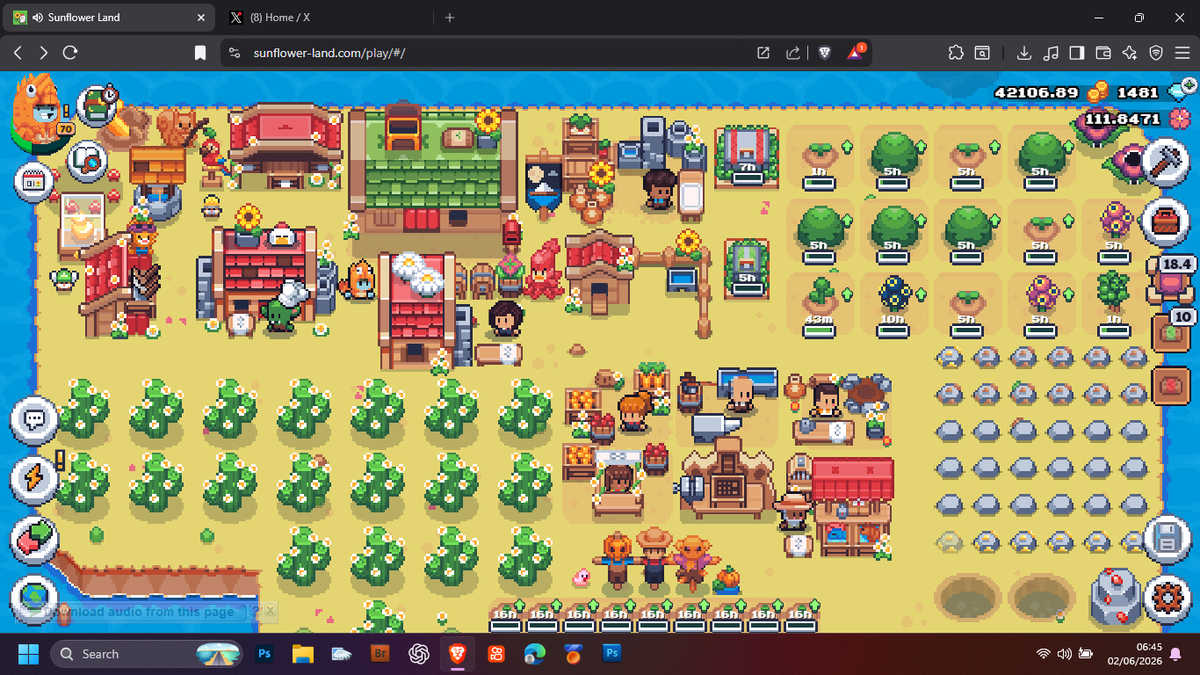The height and width of the screenshot is (675, 1200).
Task: Share this page from address bar
Action: coord(793,52)
